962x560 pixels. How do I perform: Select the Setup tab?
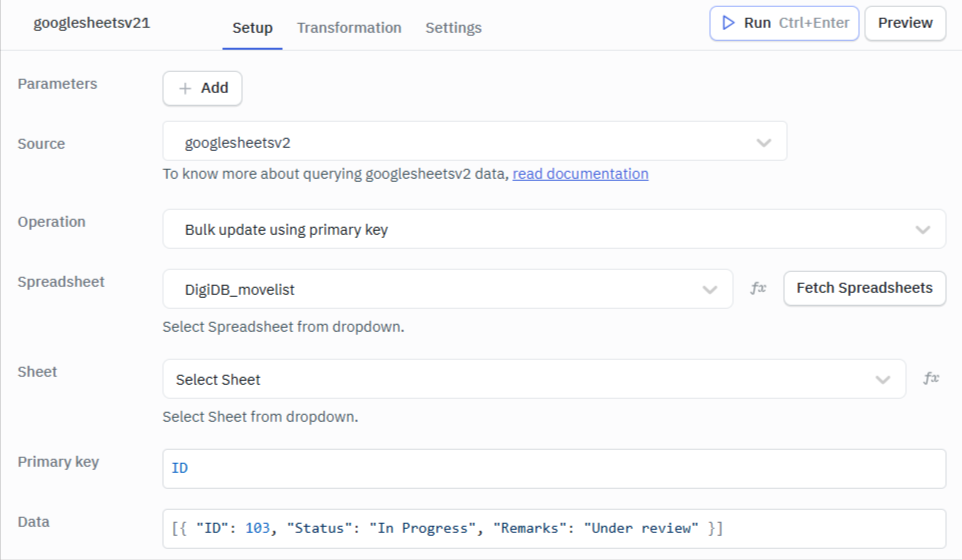(252, 28)
